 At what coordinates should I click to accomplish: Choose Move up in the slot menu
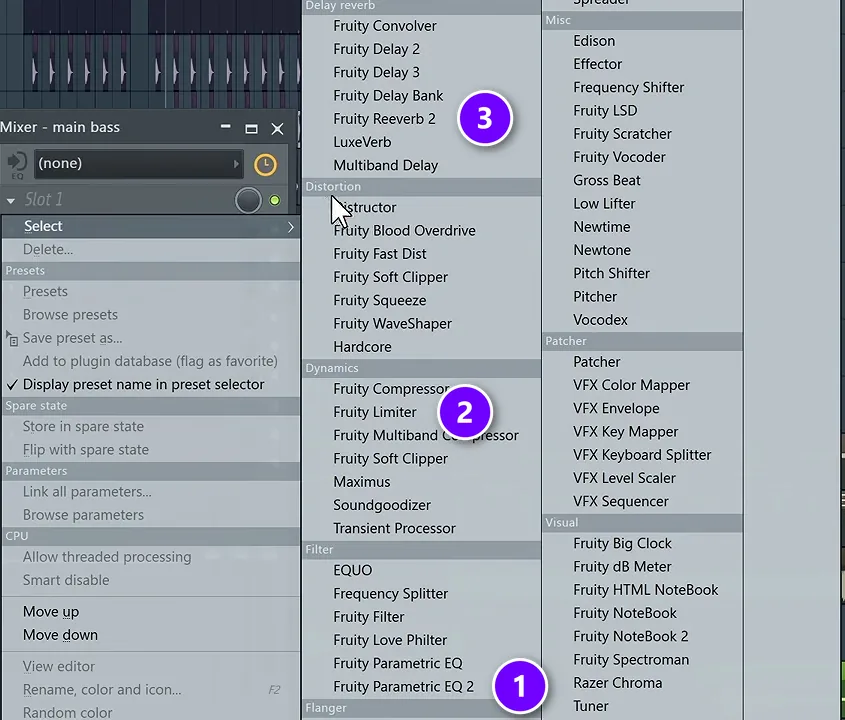[151, 612]
